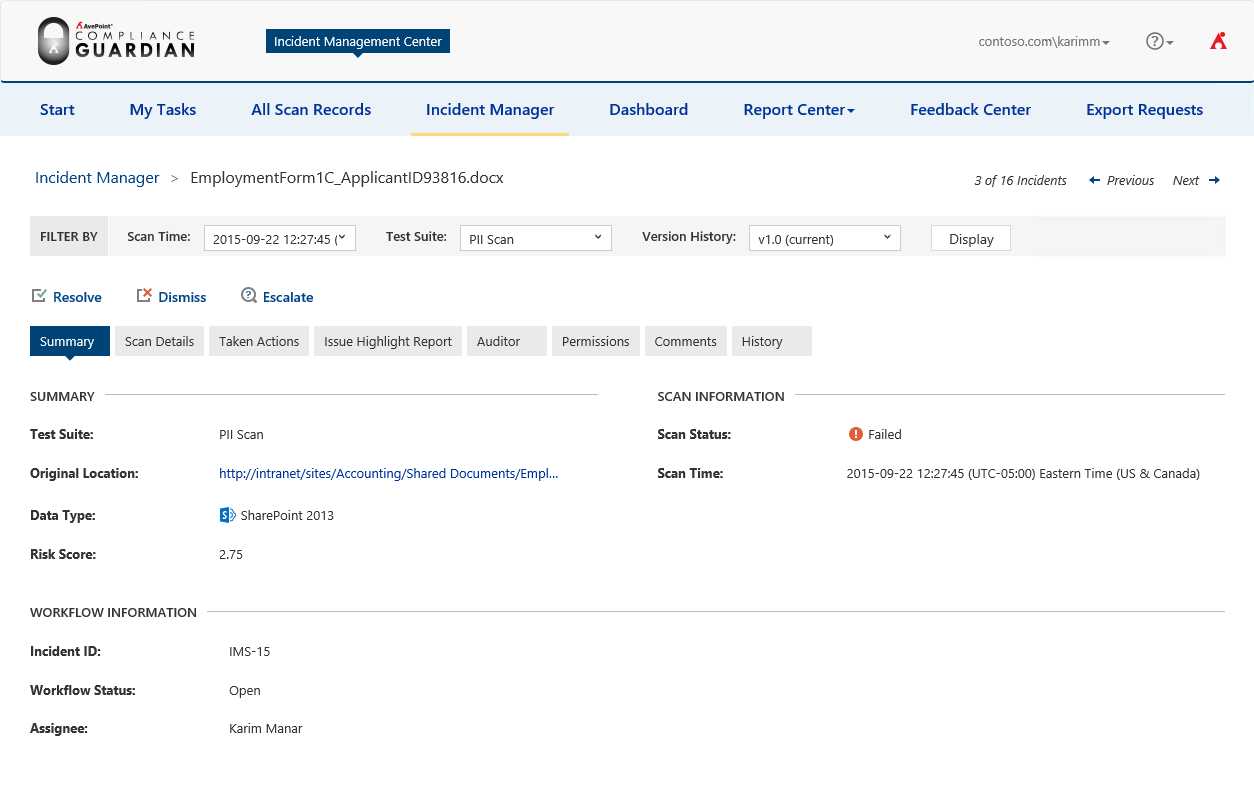Click the red AvePoint icon

click(1218, 41)
